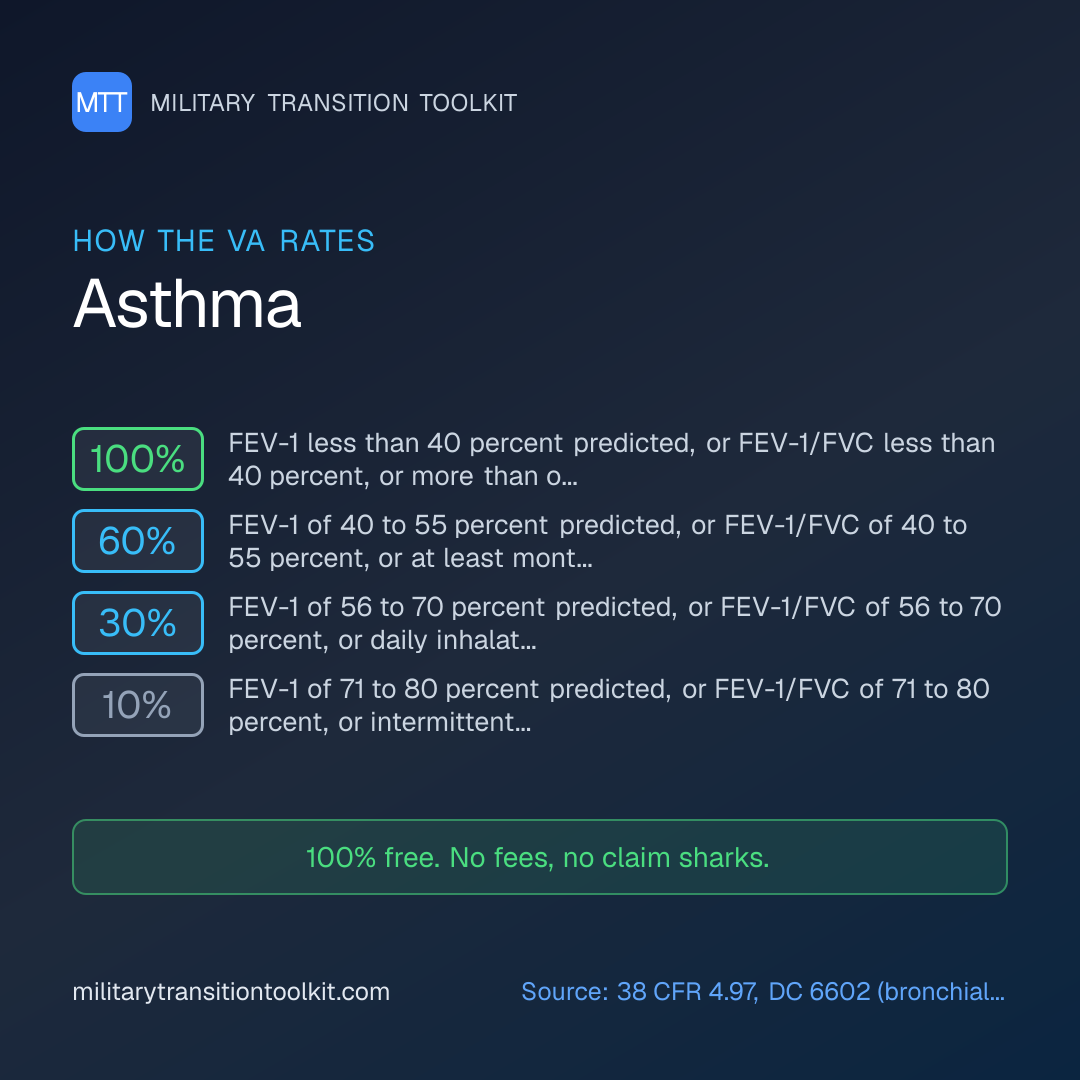Click 'FEV-1 of 56 to 70 percent' text
Viewport: 1080px width, 1080px height.
386,607
